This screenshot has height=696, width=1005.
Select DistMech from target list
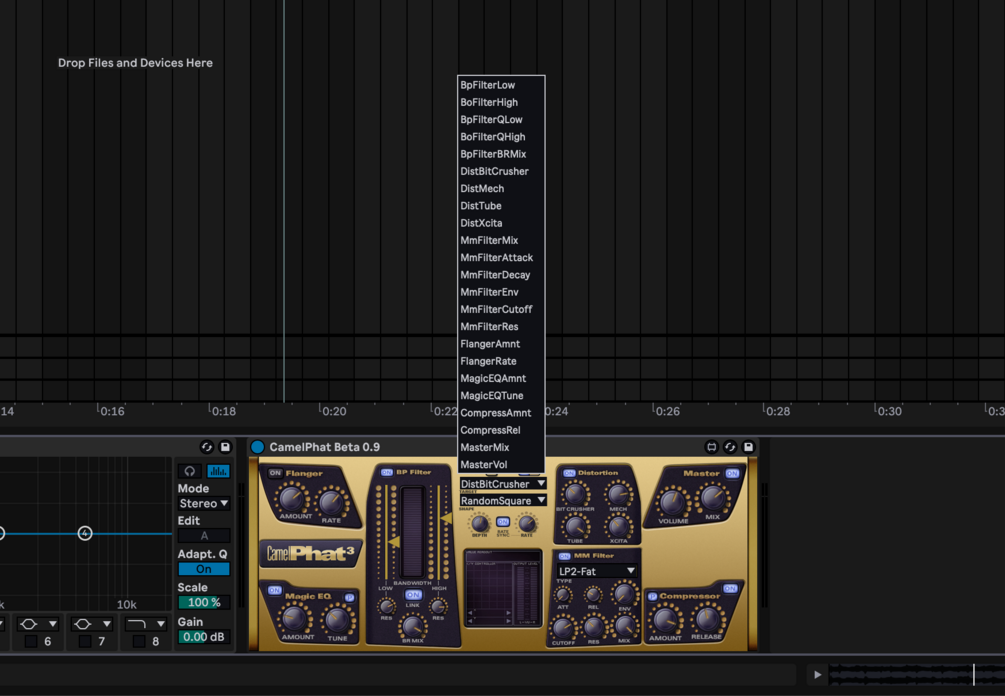[501, 188]
